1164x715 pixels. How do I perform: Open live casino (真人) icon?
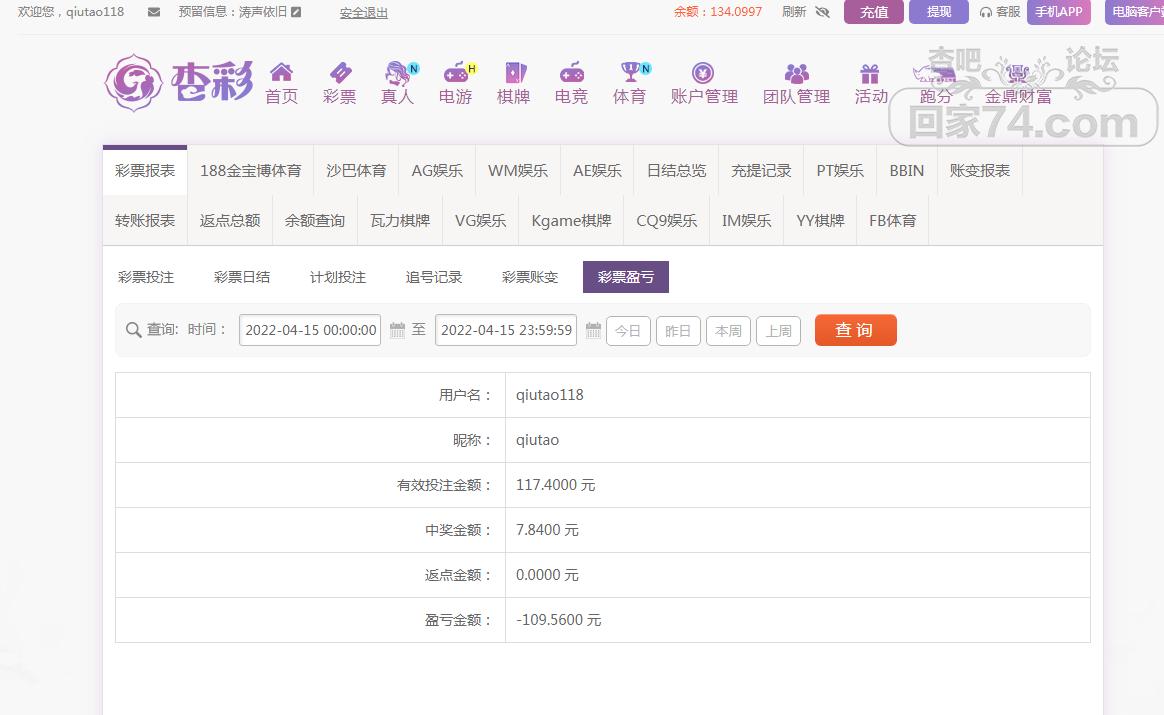(x=398, y=73)
